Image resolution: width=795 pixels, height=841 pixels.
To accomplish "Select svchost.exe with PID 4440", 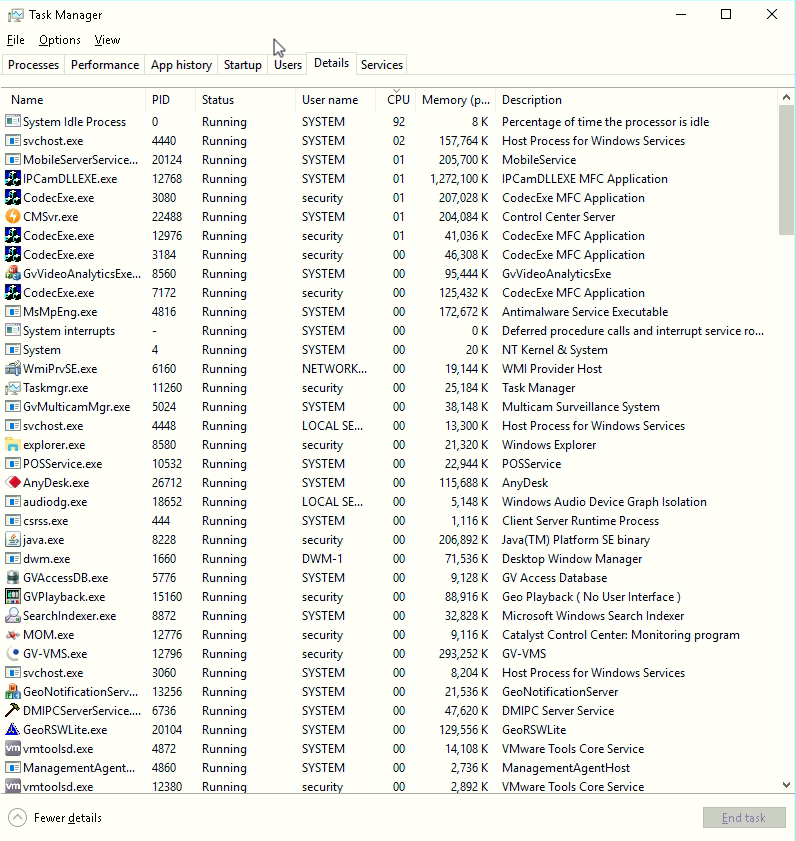I will coord(390,141).
